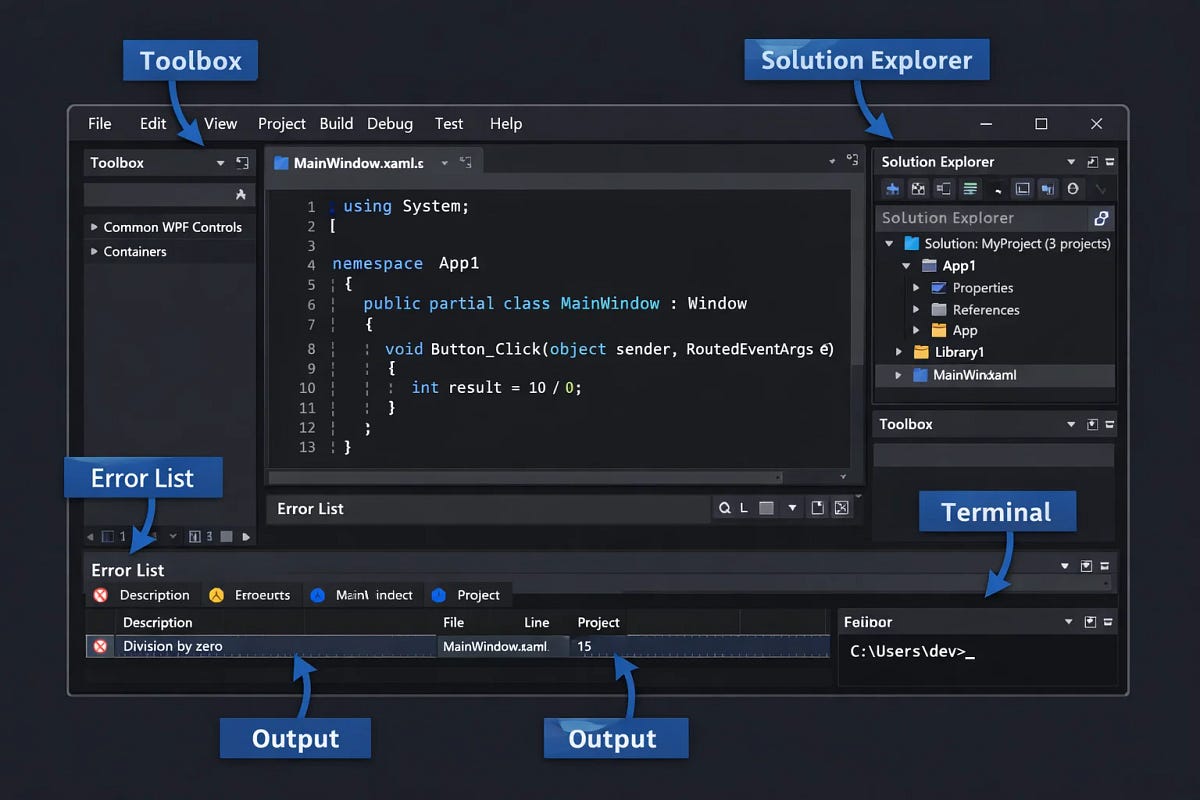Open the Debug menu

coord(389,123)
